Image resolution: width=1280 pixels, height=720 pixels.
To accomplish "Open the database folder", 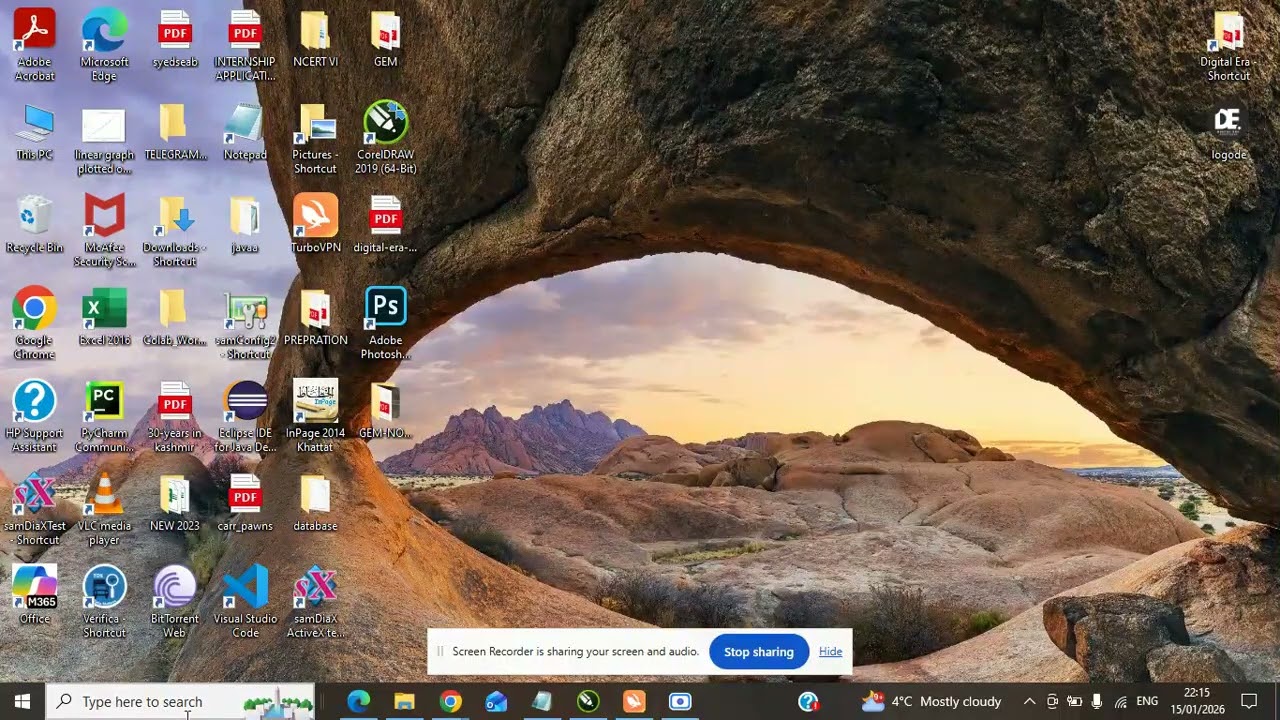I will [315, 504].
